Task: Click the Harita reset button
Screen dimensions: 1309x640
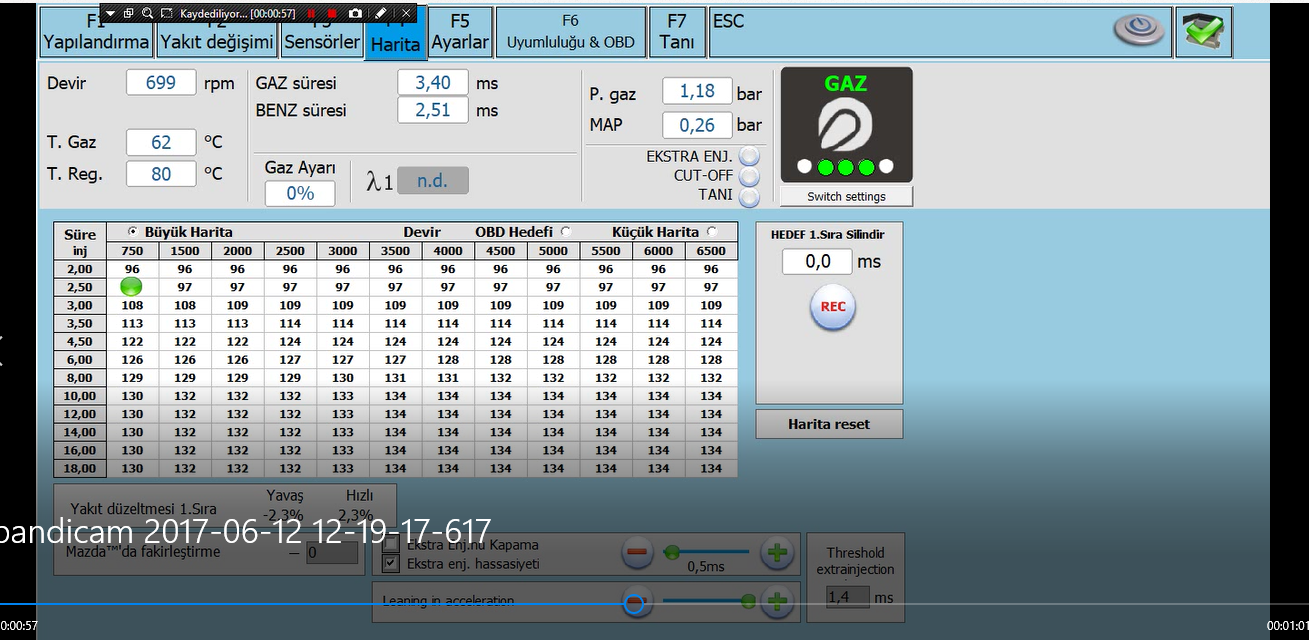Action: [x=829, y=424]
